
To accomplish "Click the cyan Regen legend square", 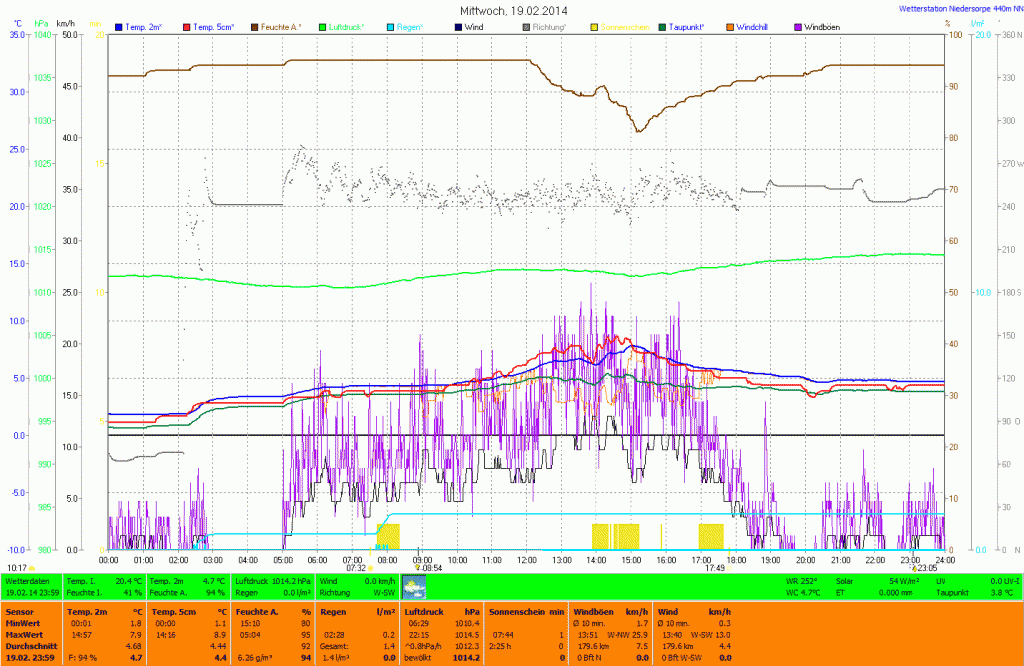I will click(x=391, y=25).
